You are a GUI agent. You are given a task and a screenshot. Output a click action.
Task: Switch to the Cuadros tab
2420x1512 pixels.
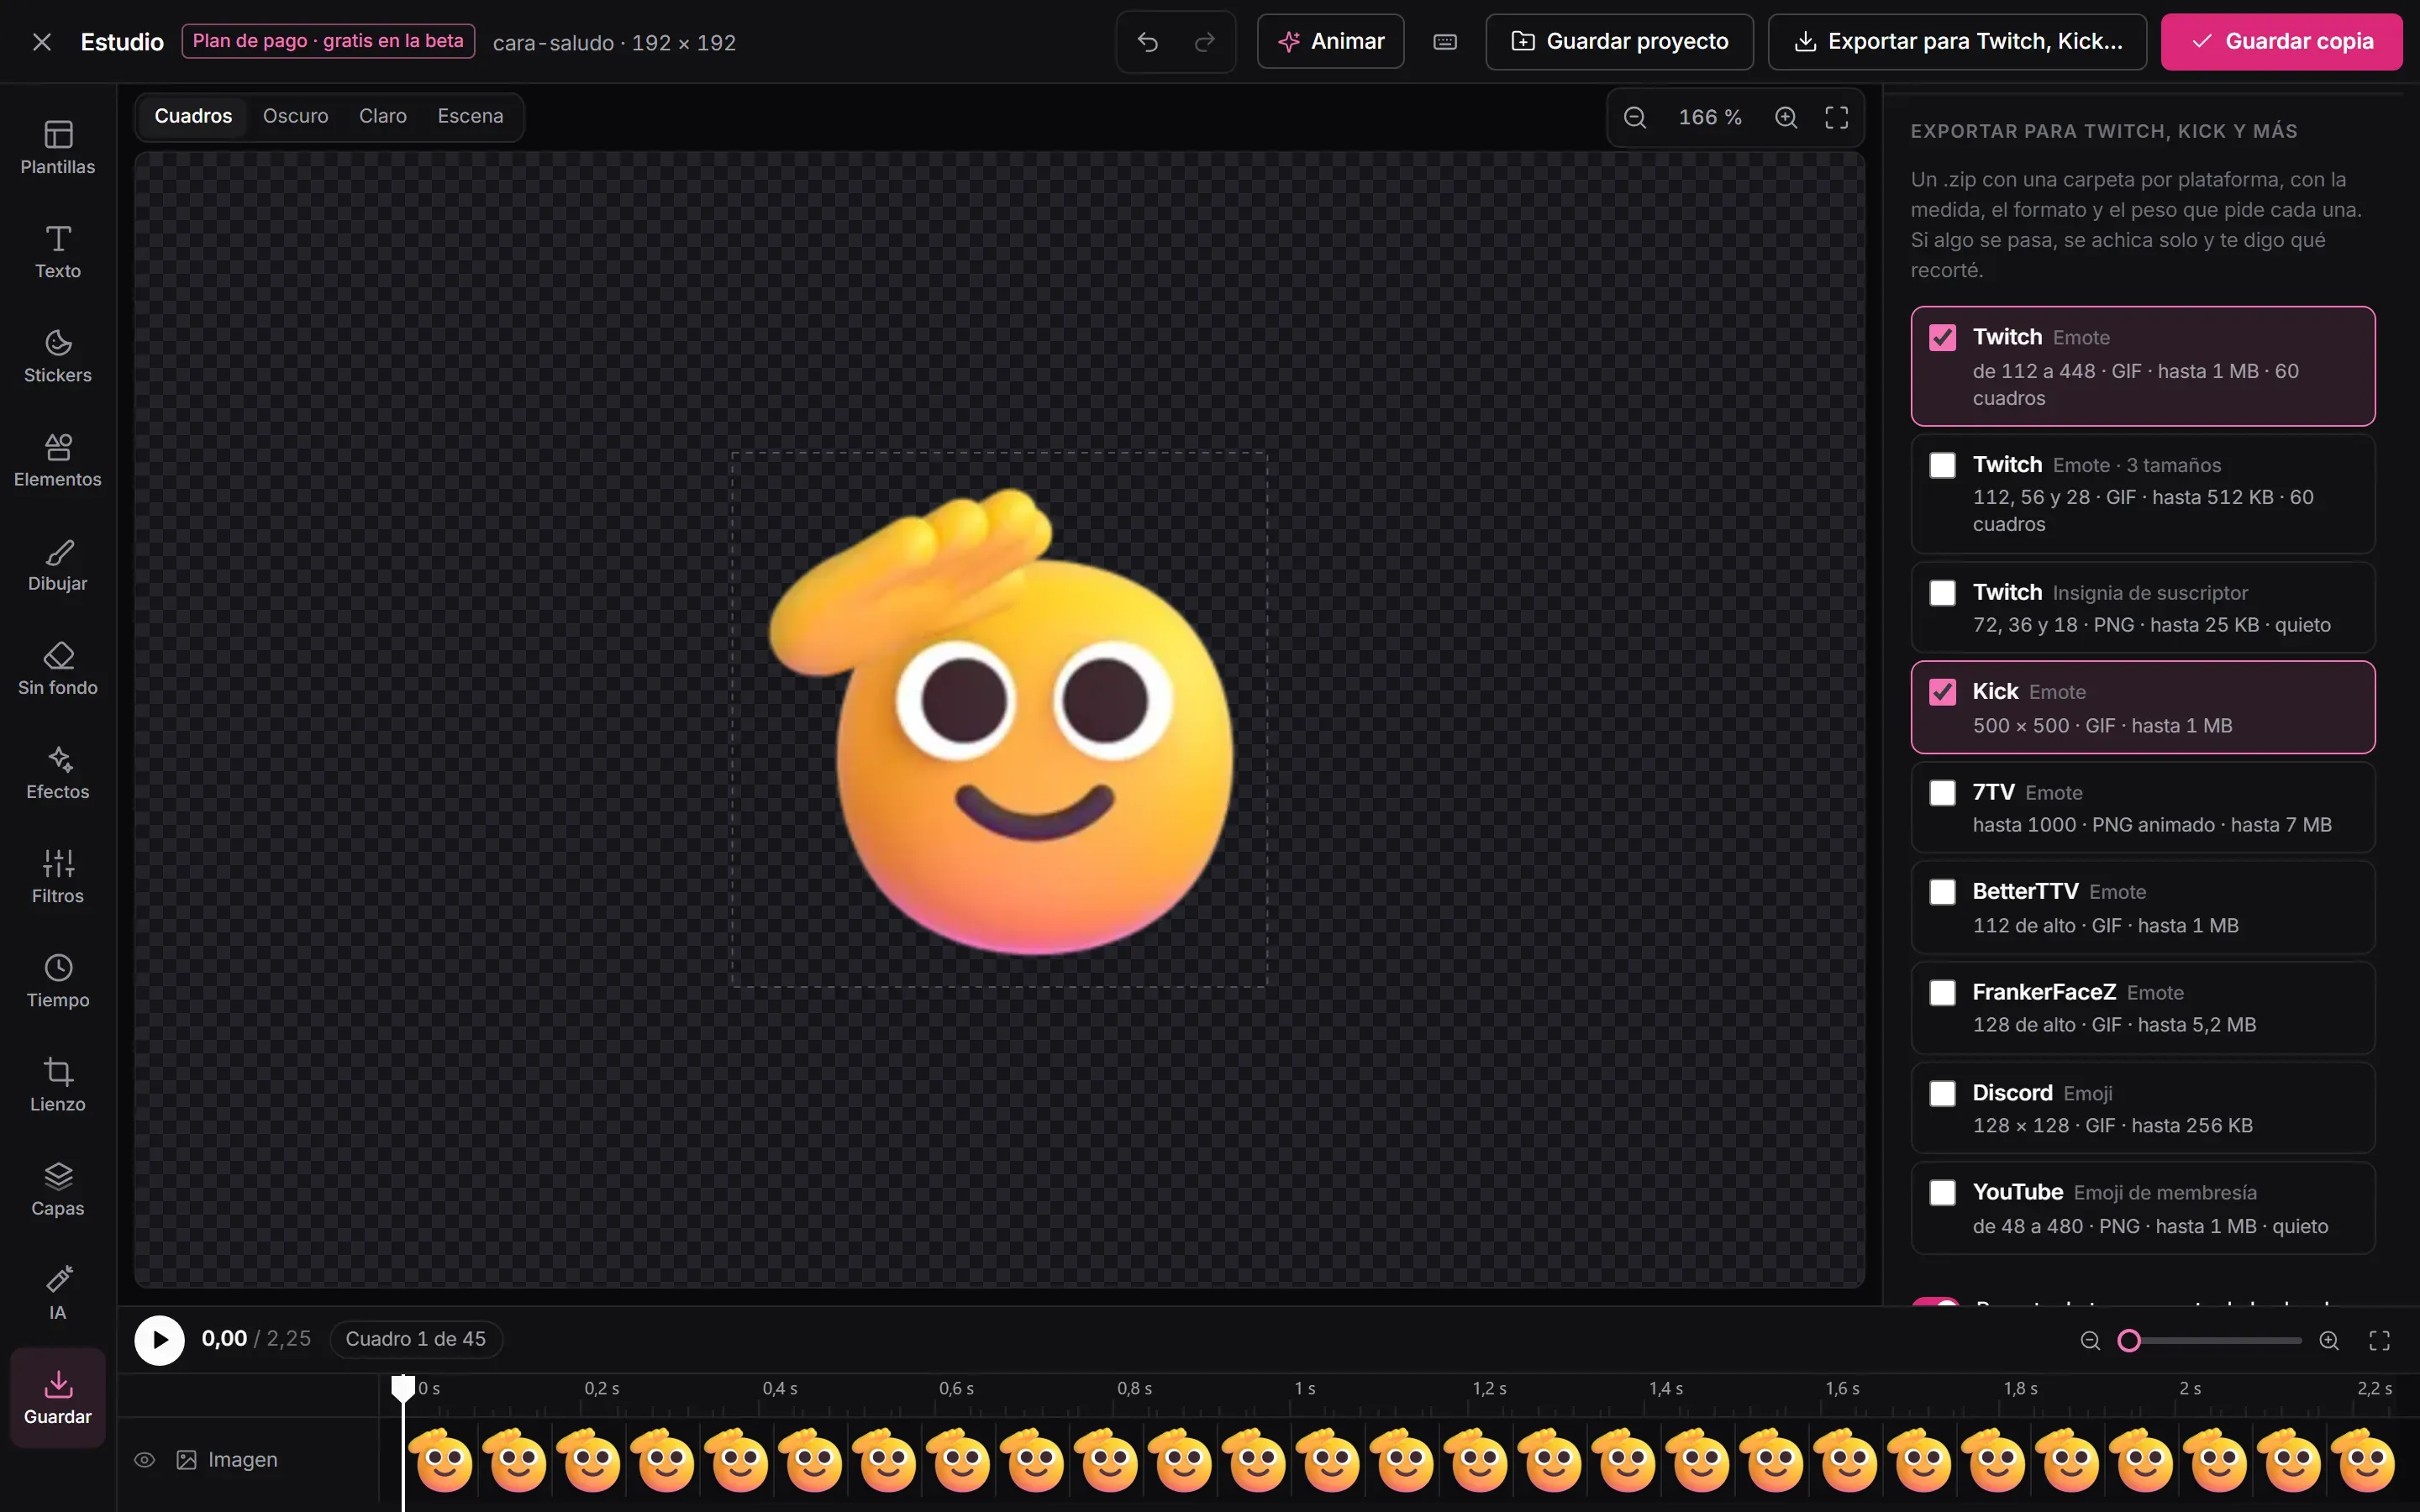click(193, 116)
